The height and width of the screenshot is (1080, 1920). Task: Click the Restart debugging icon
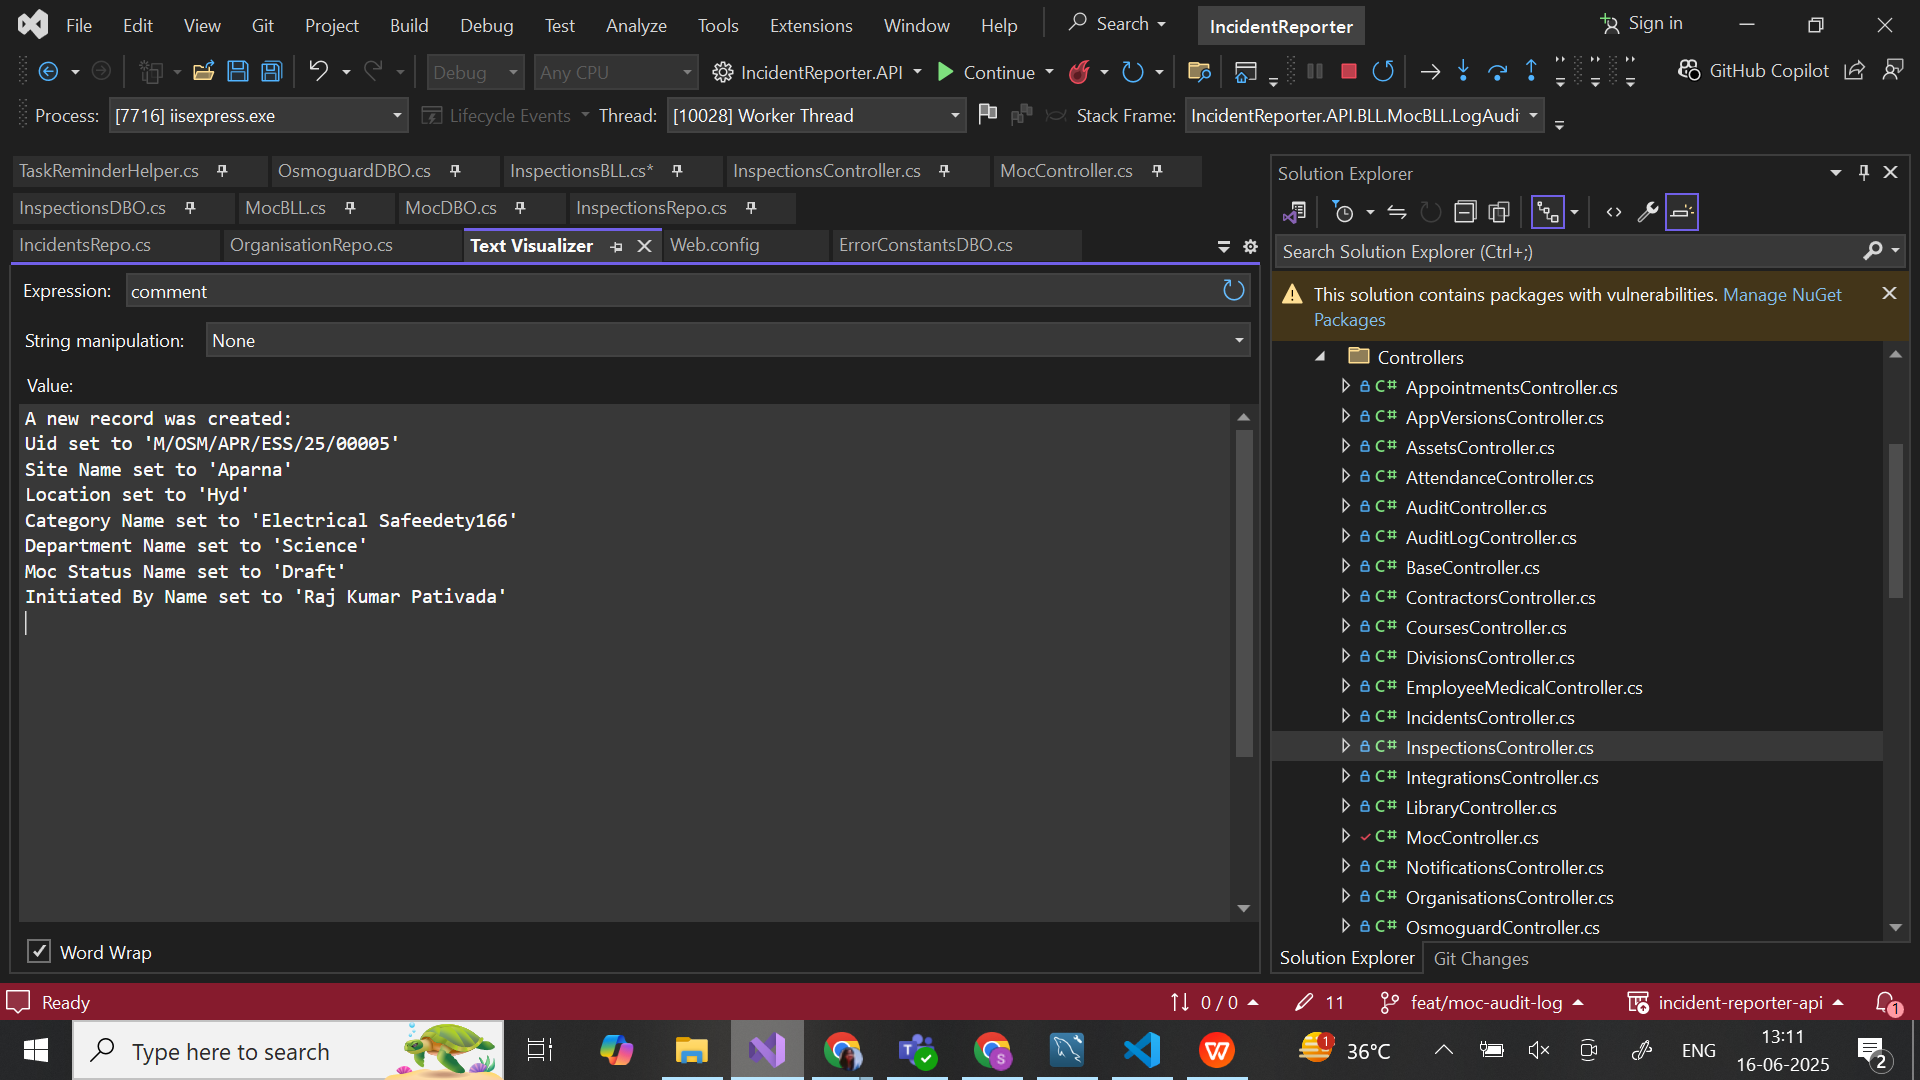coord(1383,71)
